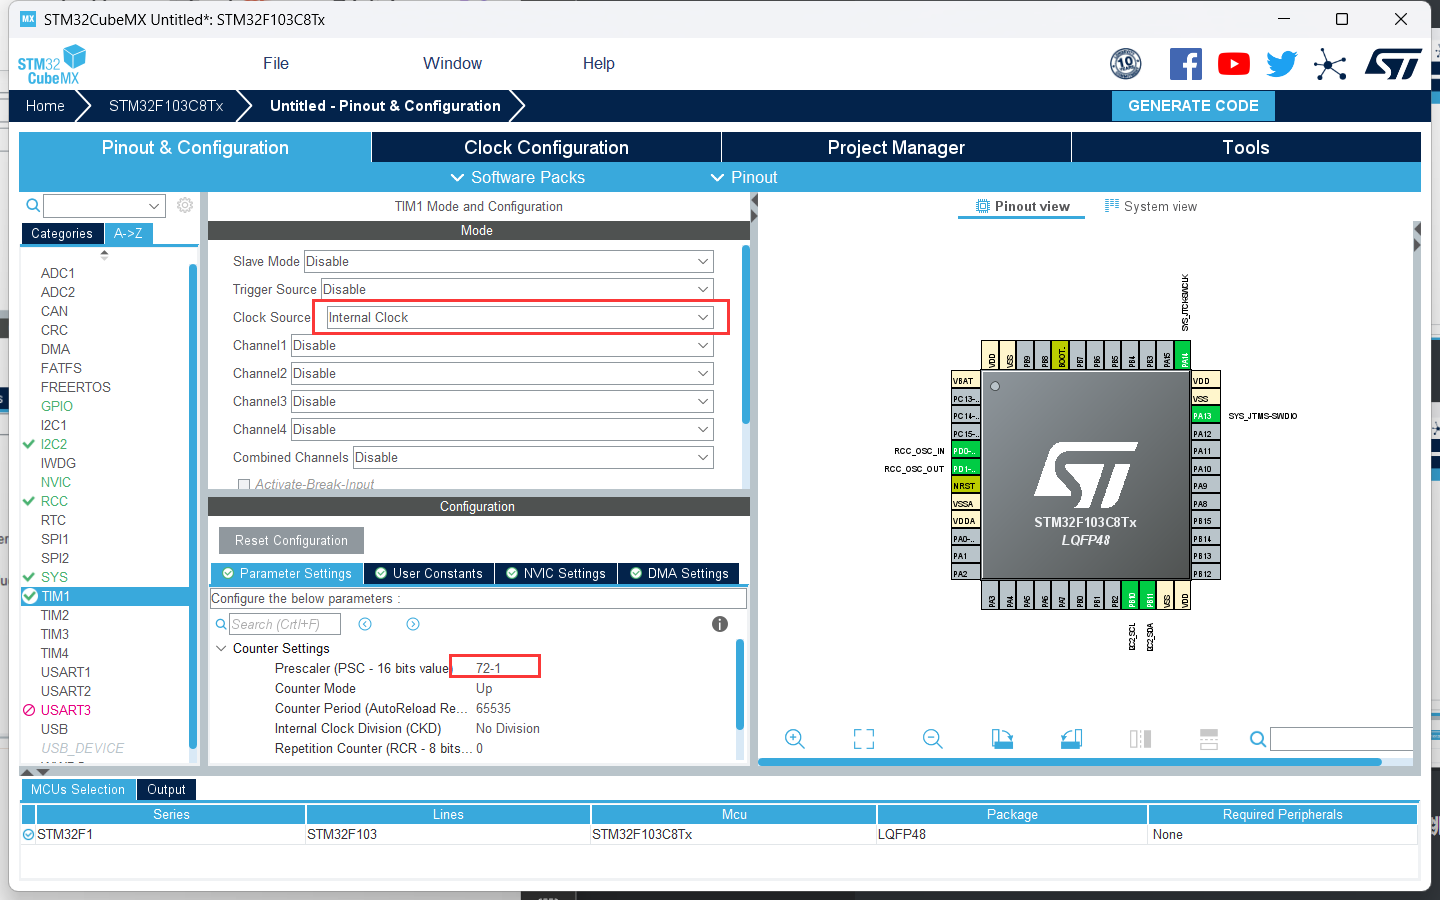This screenshot has height=900, width=1440.
Task: Click the STM32CubeMX logo
Action: click(x=52, y=65)
